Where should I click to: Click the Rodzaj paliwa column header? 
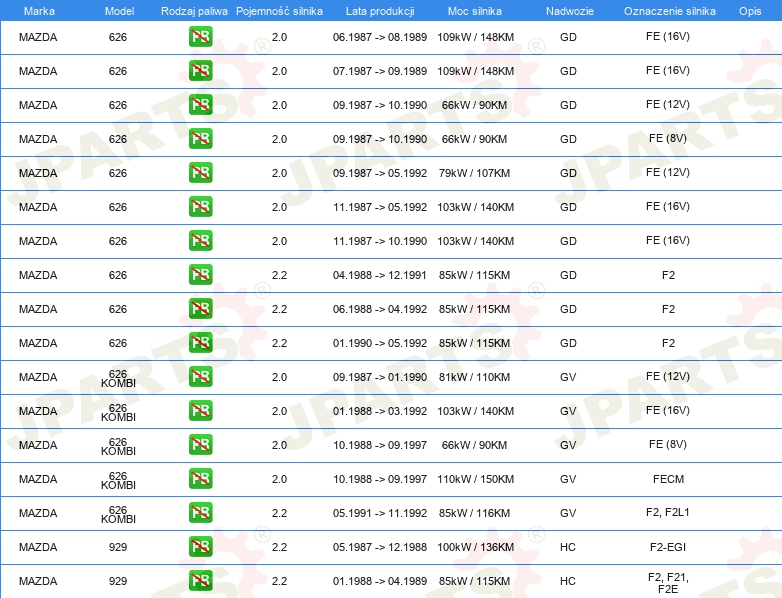[194, 11]
